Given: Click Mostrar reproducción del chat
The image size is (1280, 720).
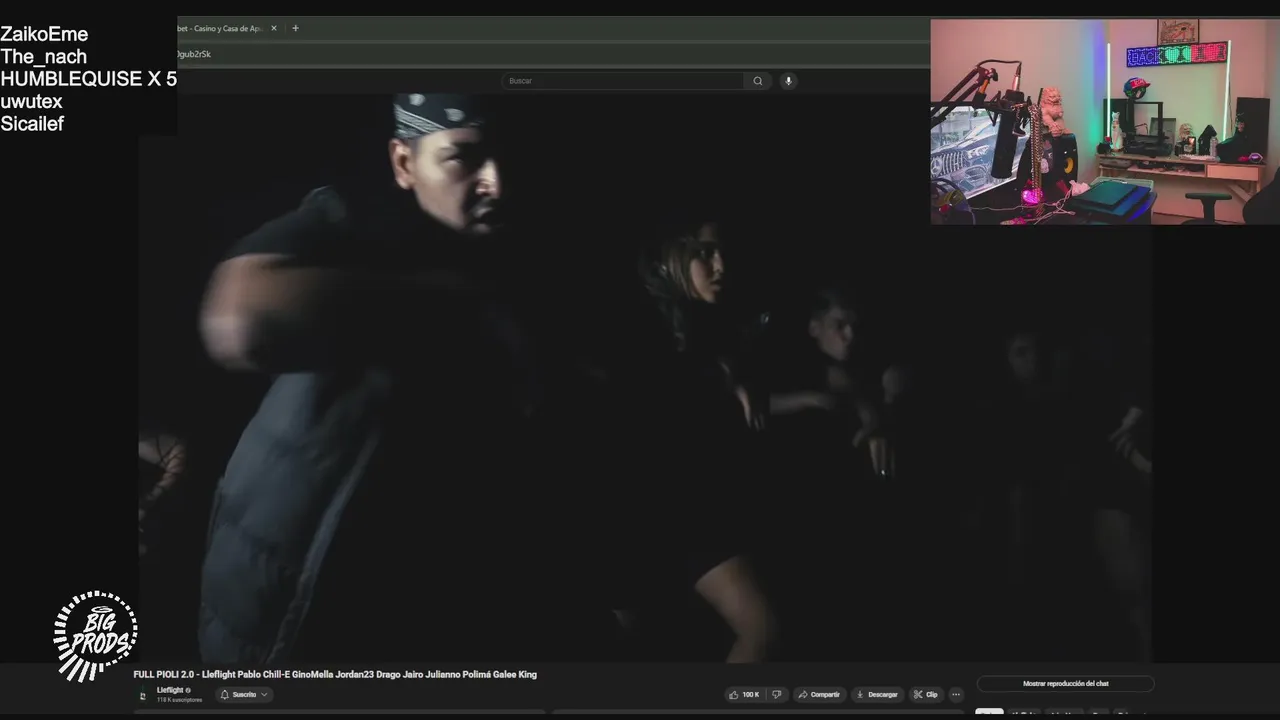Looking at the screenshot, I should pos(1065,684).
